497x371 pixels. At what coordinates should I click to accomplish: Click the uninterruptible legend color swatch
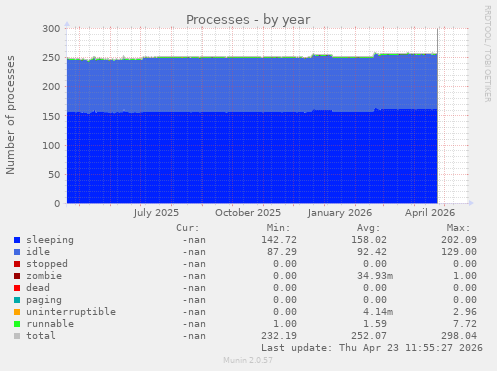(x=17, y=312)
